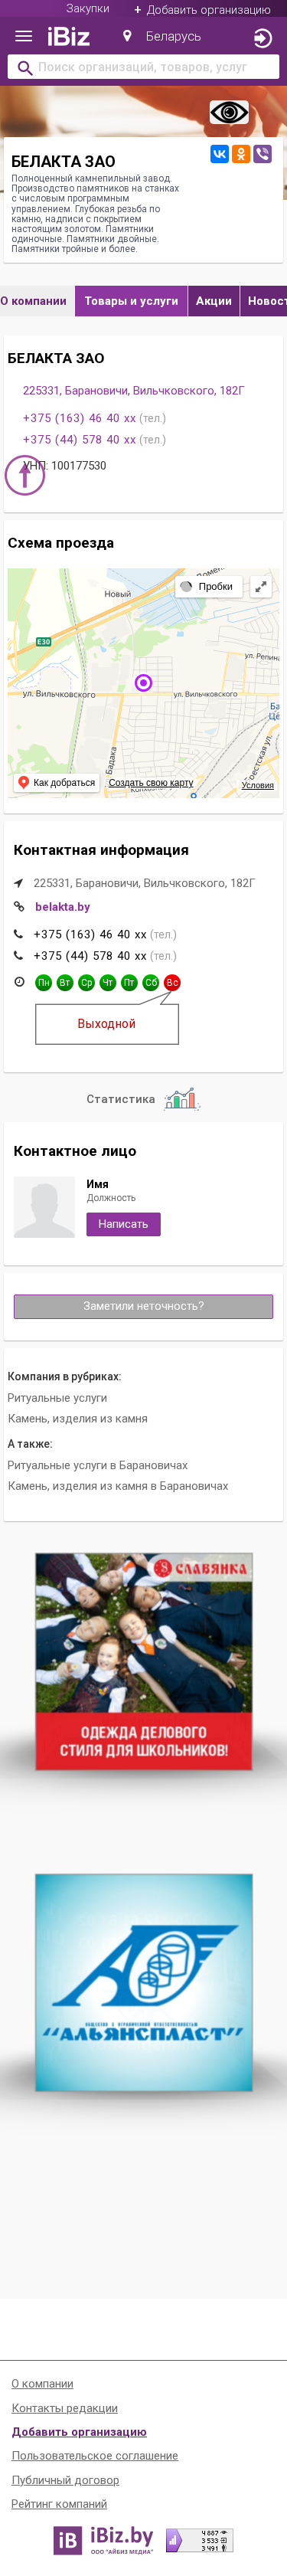Select the Вс Sunday schedule indicator

[172, 983]
